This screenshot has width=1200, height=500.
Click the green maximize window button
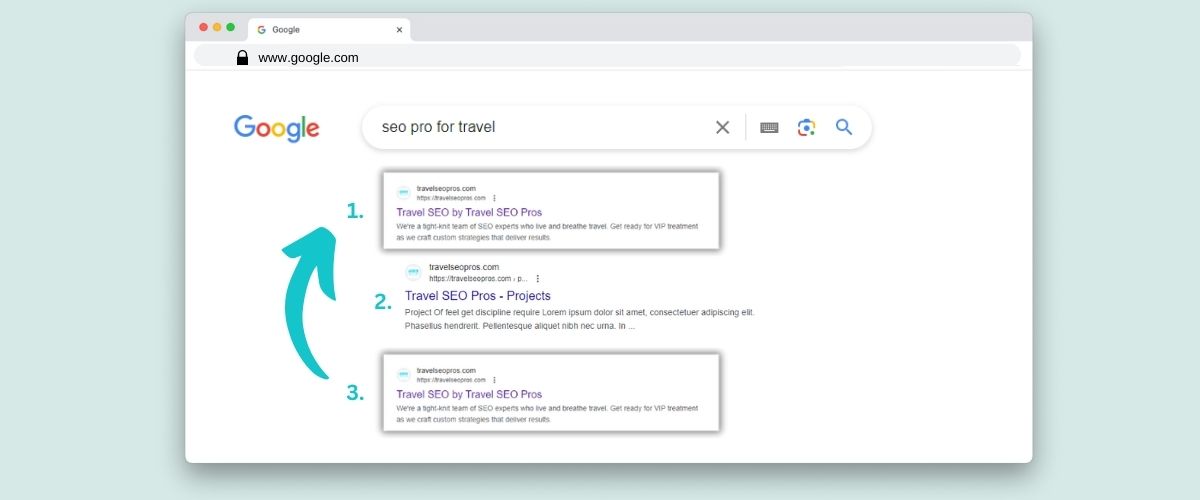coord(230,27)
